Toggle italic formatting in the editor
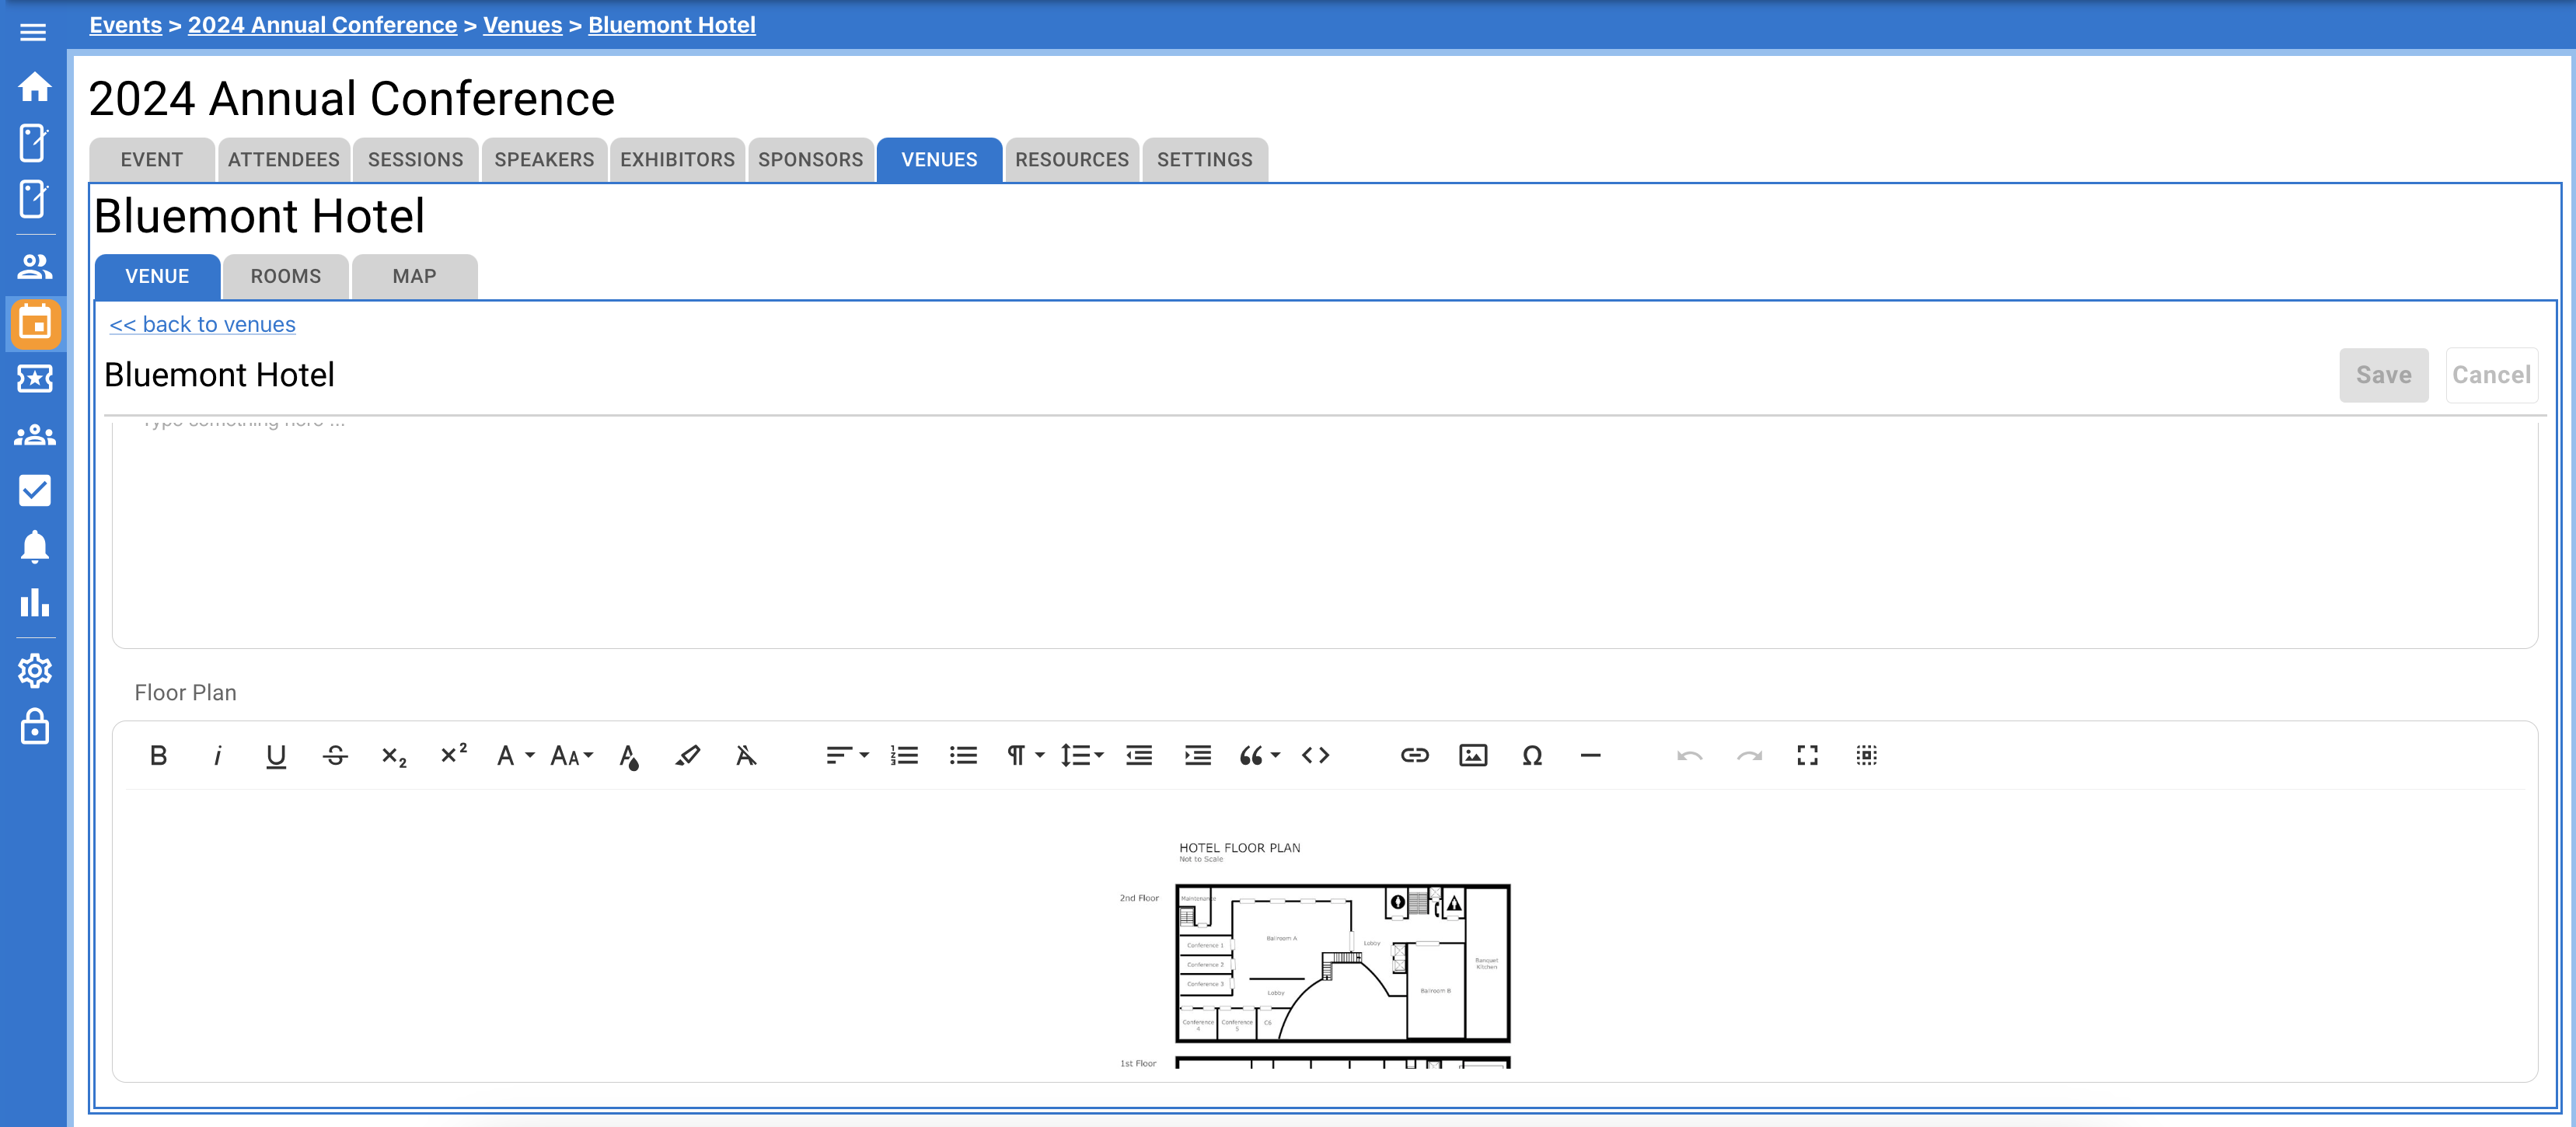Image resolution: width=2576 pixels, height=1127 pixels. point(218,755)
